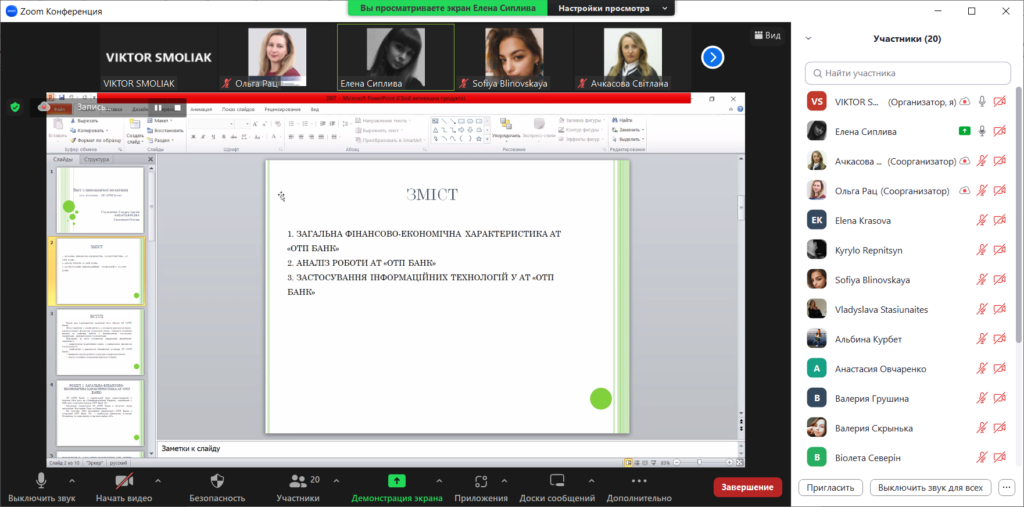
Task: Click camera-off icon in Kyrylo Repnitsyn row
Action: (x=999, y=250)
